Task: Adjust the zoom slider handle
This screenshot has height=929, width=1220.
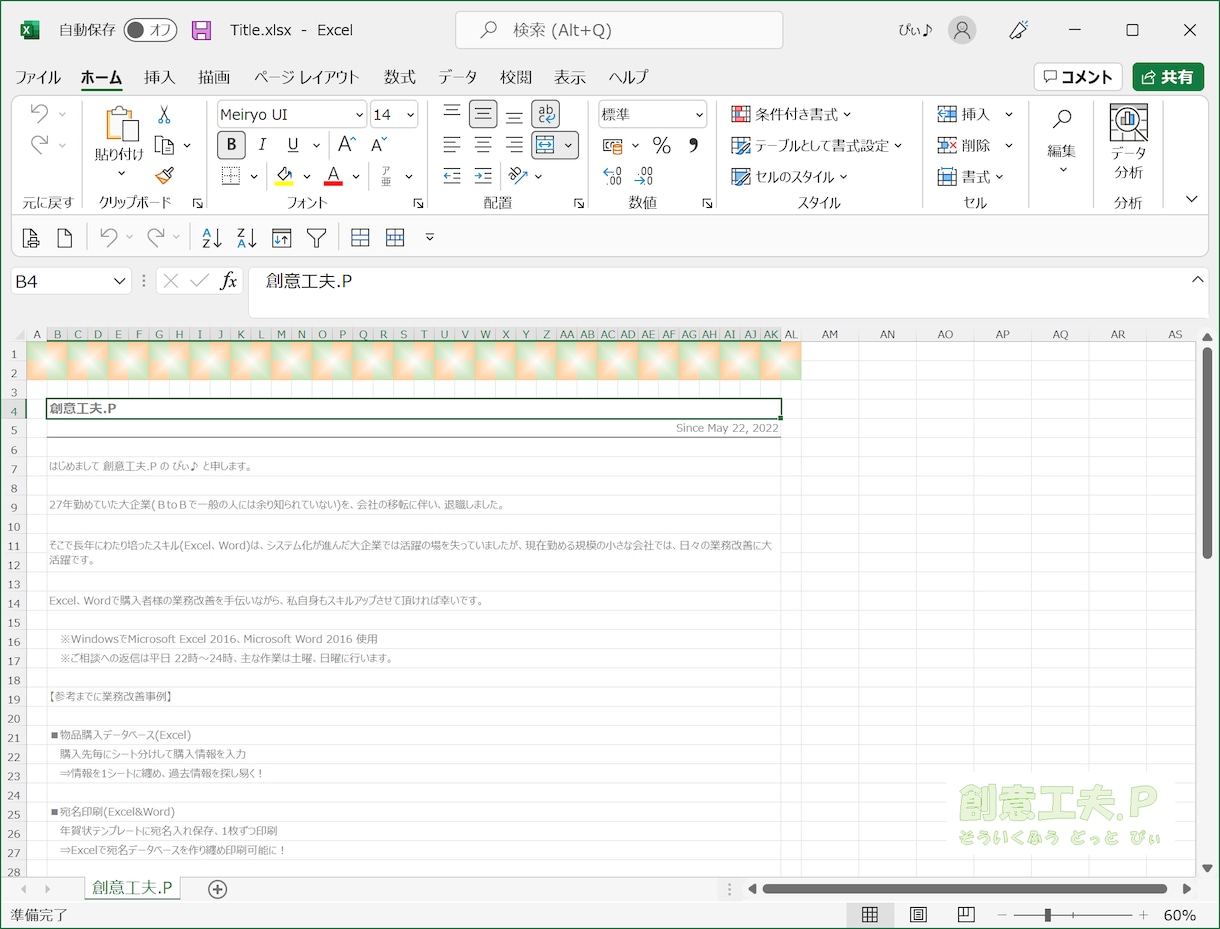Action: (1047, 915)
